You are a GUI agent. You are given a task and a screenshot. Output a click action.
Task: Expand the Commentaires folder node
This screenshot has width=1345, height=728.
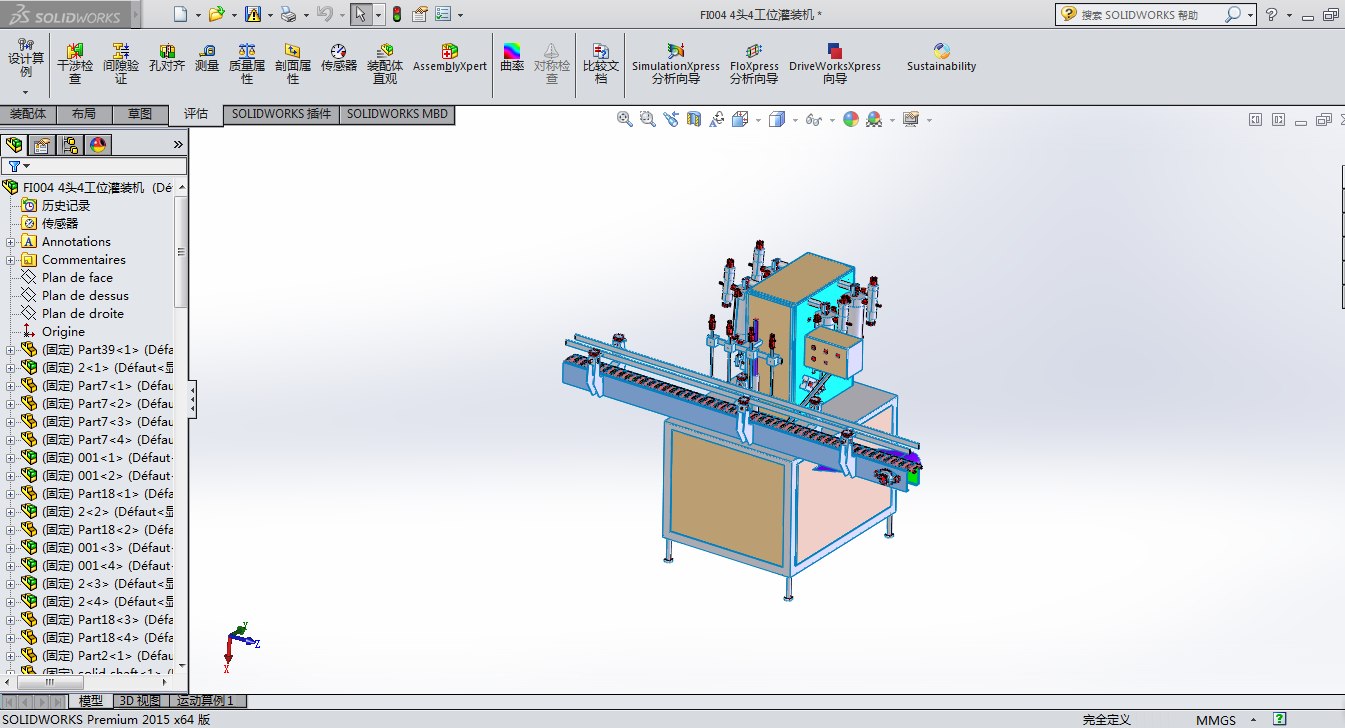coord(11,260)
